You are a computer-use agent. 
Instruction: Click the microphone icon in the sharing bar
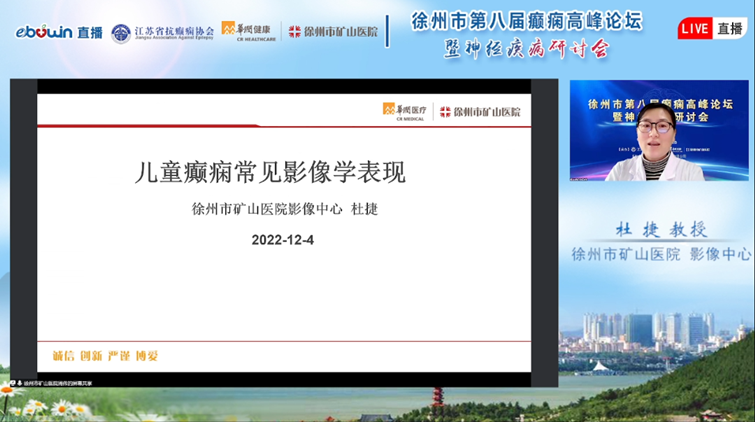(x=19, y=382)
